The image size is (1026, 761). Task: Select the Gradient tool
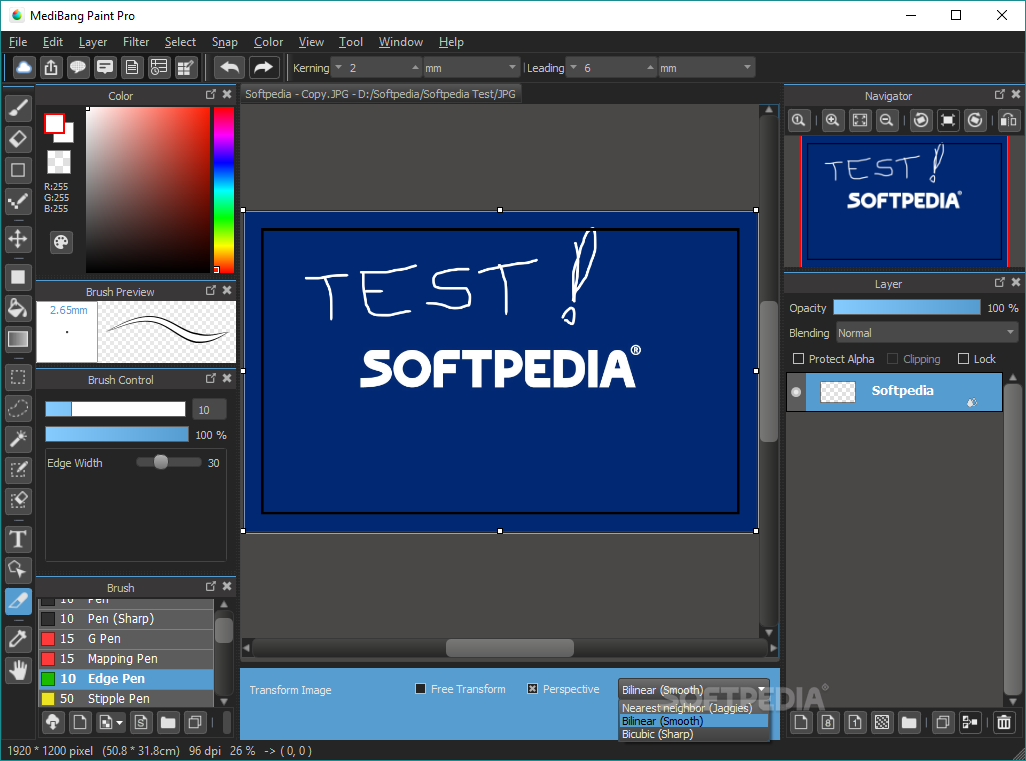[x=18, y=339]
